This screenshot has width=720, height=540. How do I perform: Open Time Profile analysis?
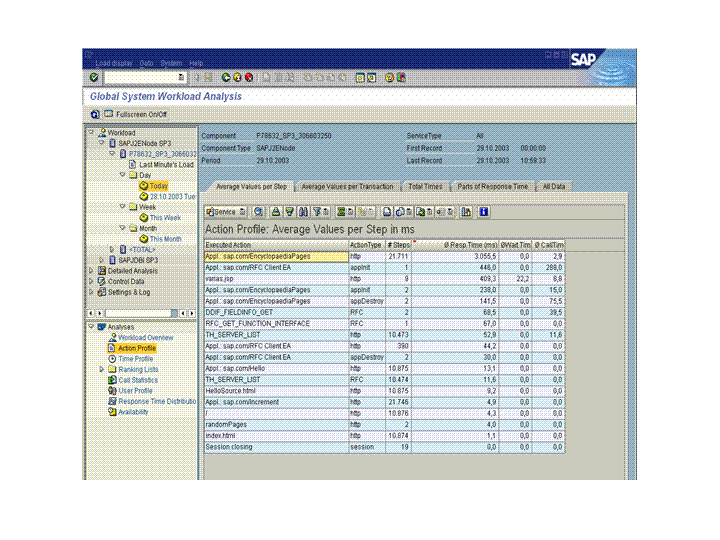pyautogui.click(x=135, y=358)
